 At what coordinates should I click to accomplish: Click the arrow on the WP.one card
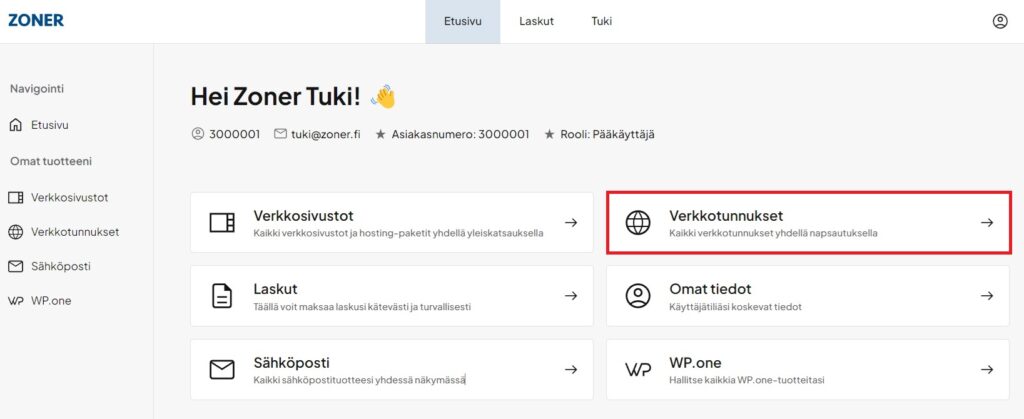(x=987, y=369)
